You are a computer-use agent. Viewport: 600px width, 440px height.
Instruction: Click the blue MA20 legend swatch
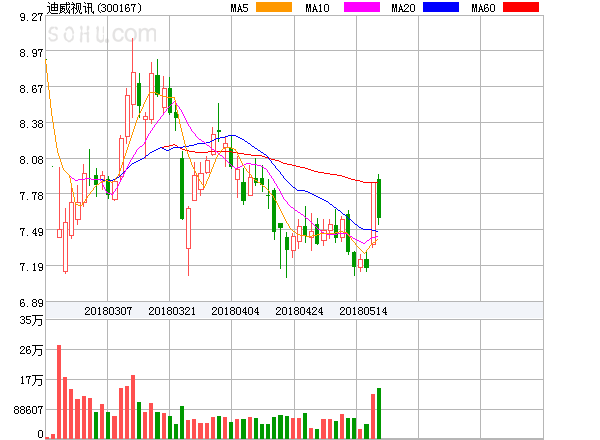pos(441,7)
